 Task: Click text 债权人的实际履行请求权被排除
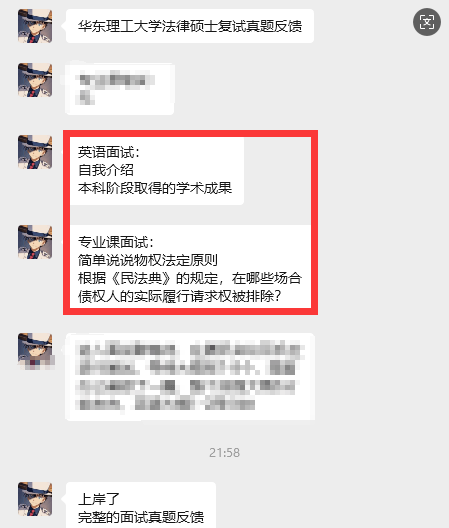point(176,296)
